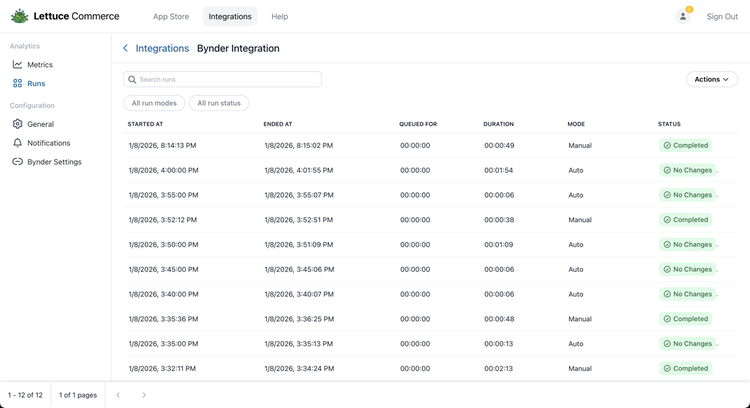Click Completed badge for 3:52:12 PM run
This screenshot has height=408, width=750.
pyautogui.click(x=685, y=220)
